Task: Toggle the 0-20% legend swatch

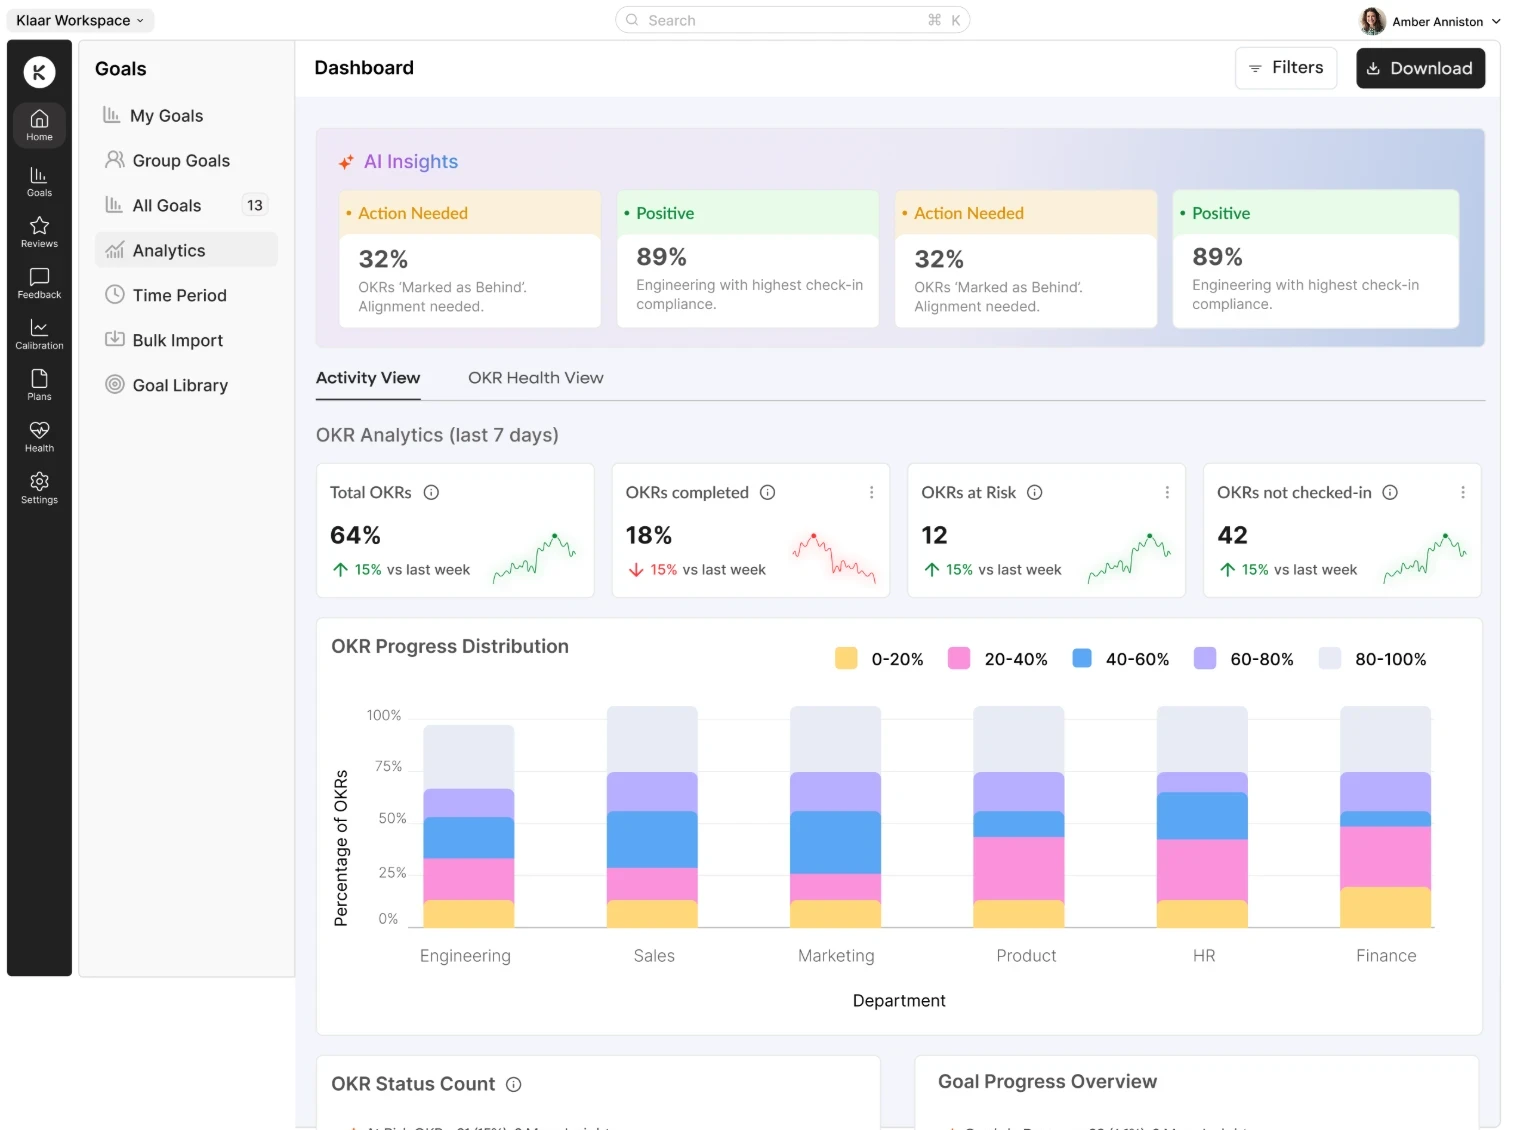Action: coord(846,658)
